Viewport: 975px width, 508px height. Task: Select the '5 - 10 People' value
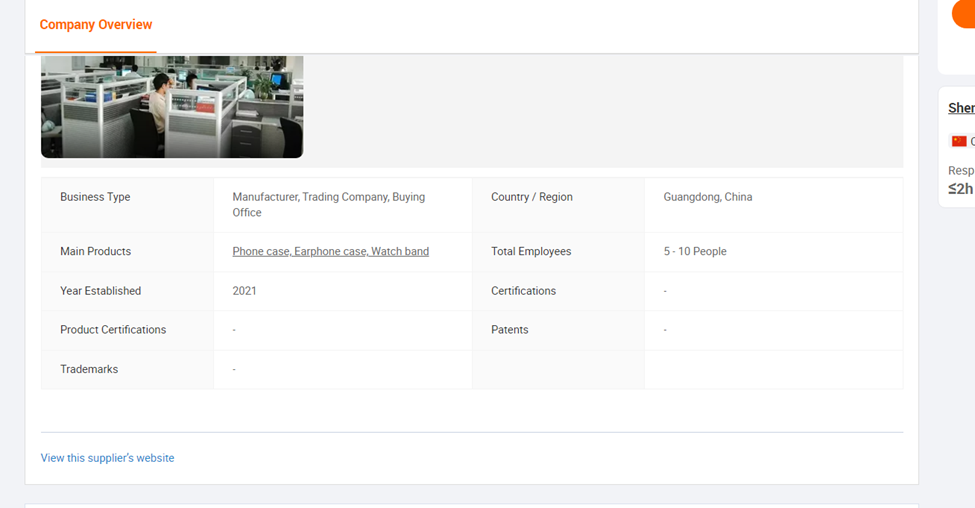pyautogui.click(x=695, y=251)
